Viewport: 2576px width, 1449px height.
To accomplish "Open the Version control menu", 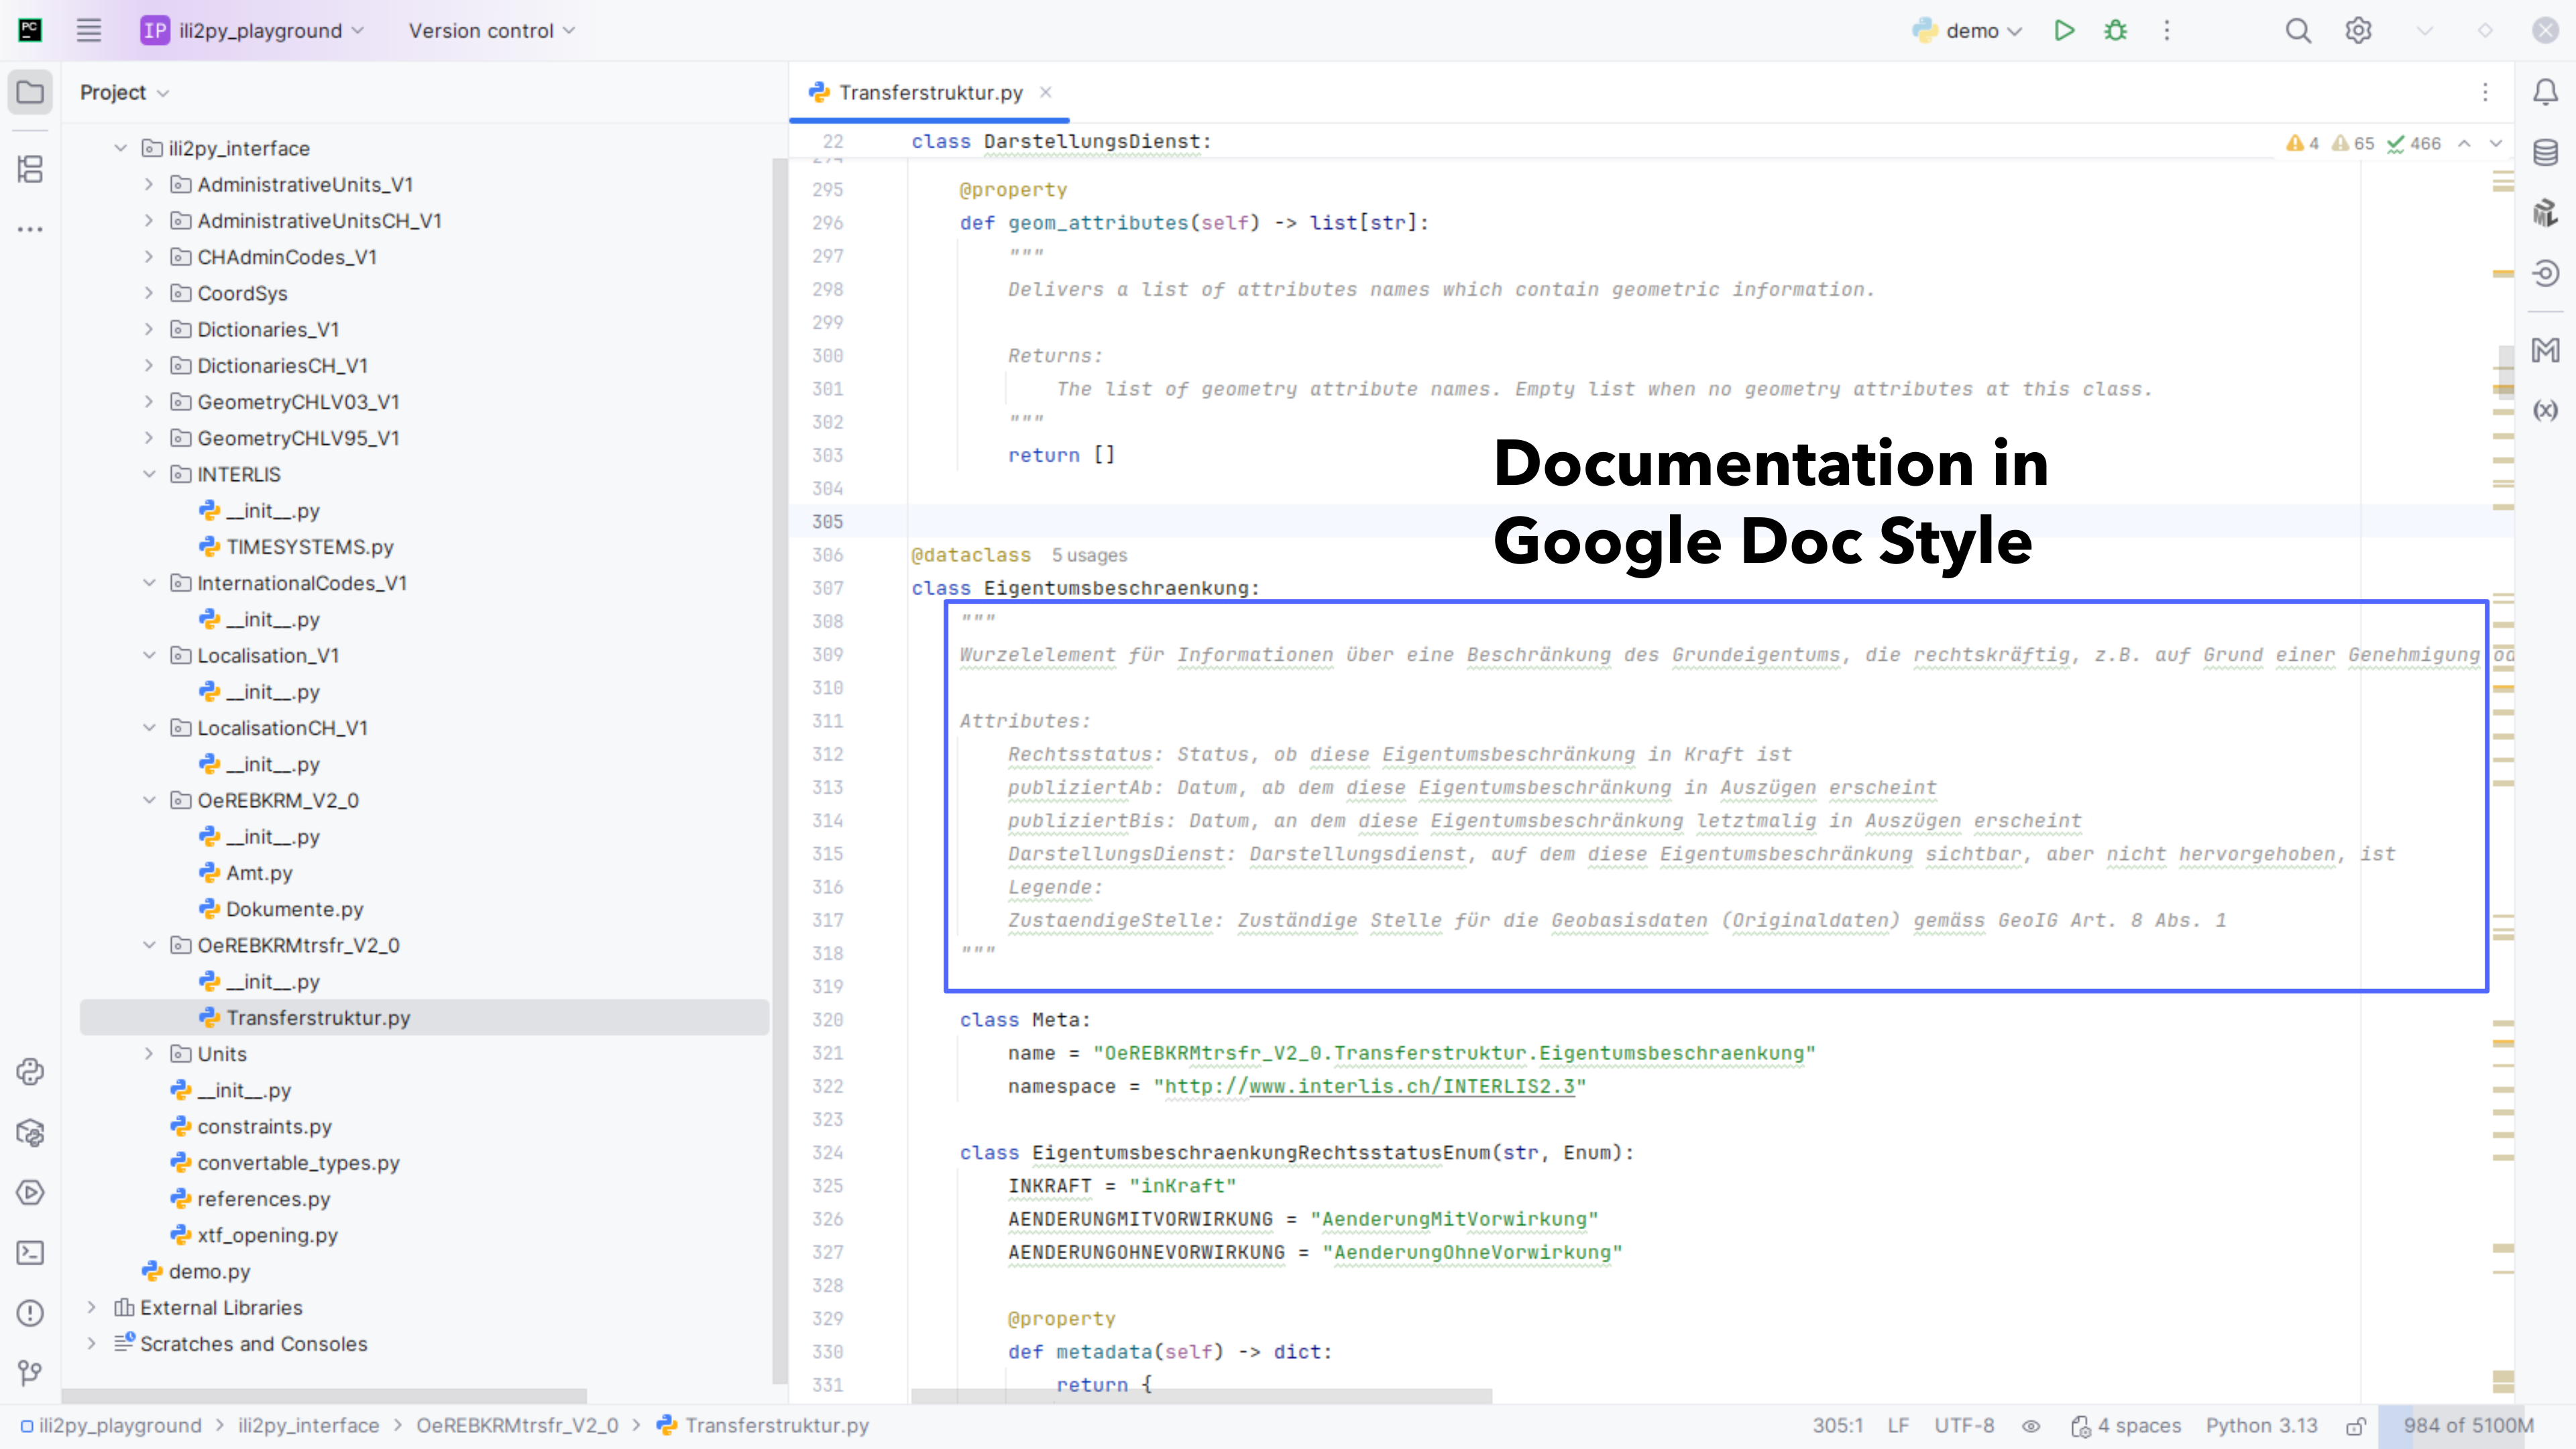I will (491, 31).
